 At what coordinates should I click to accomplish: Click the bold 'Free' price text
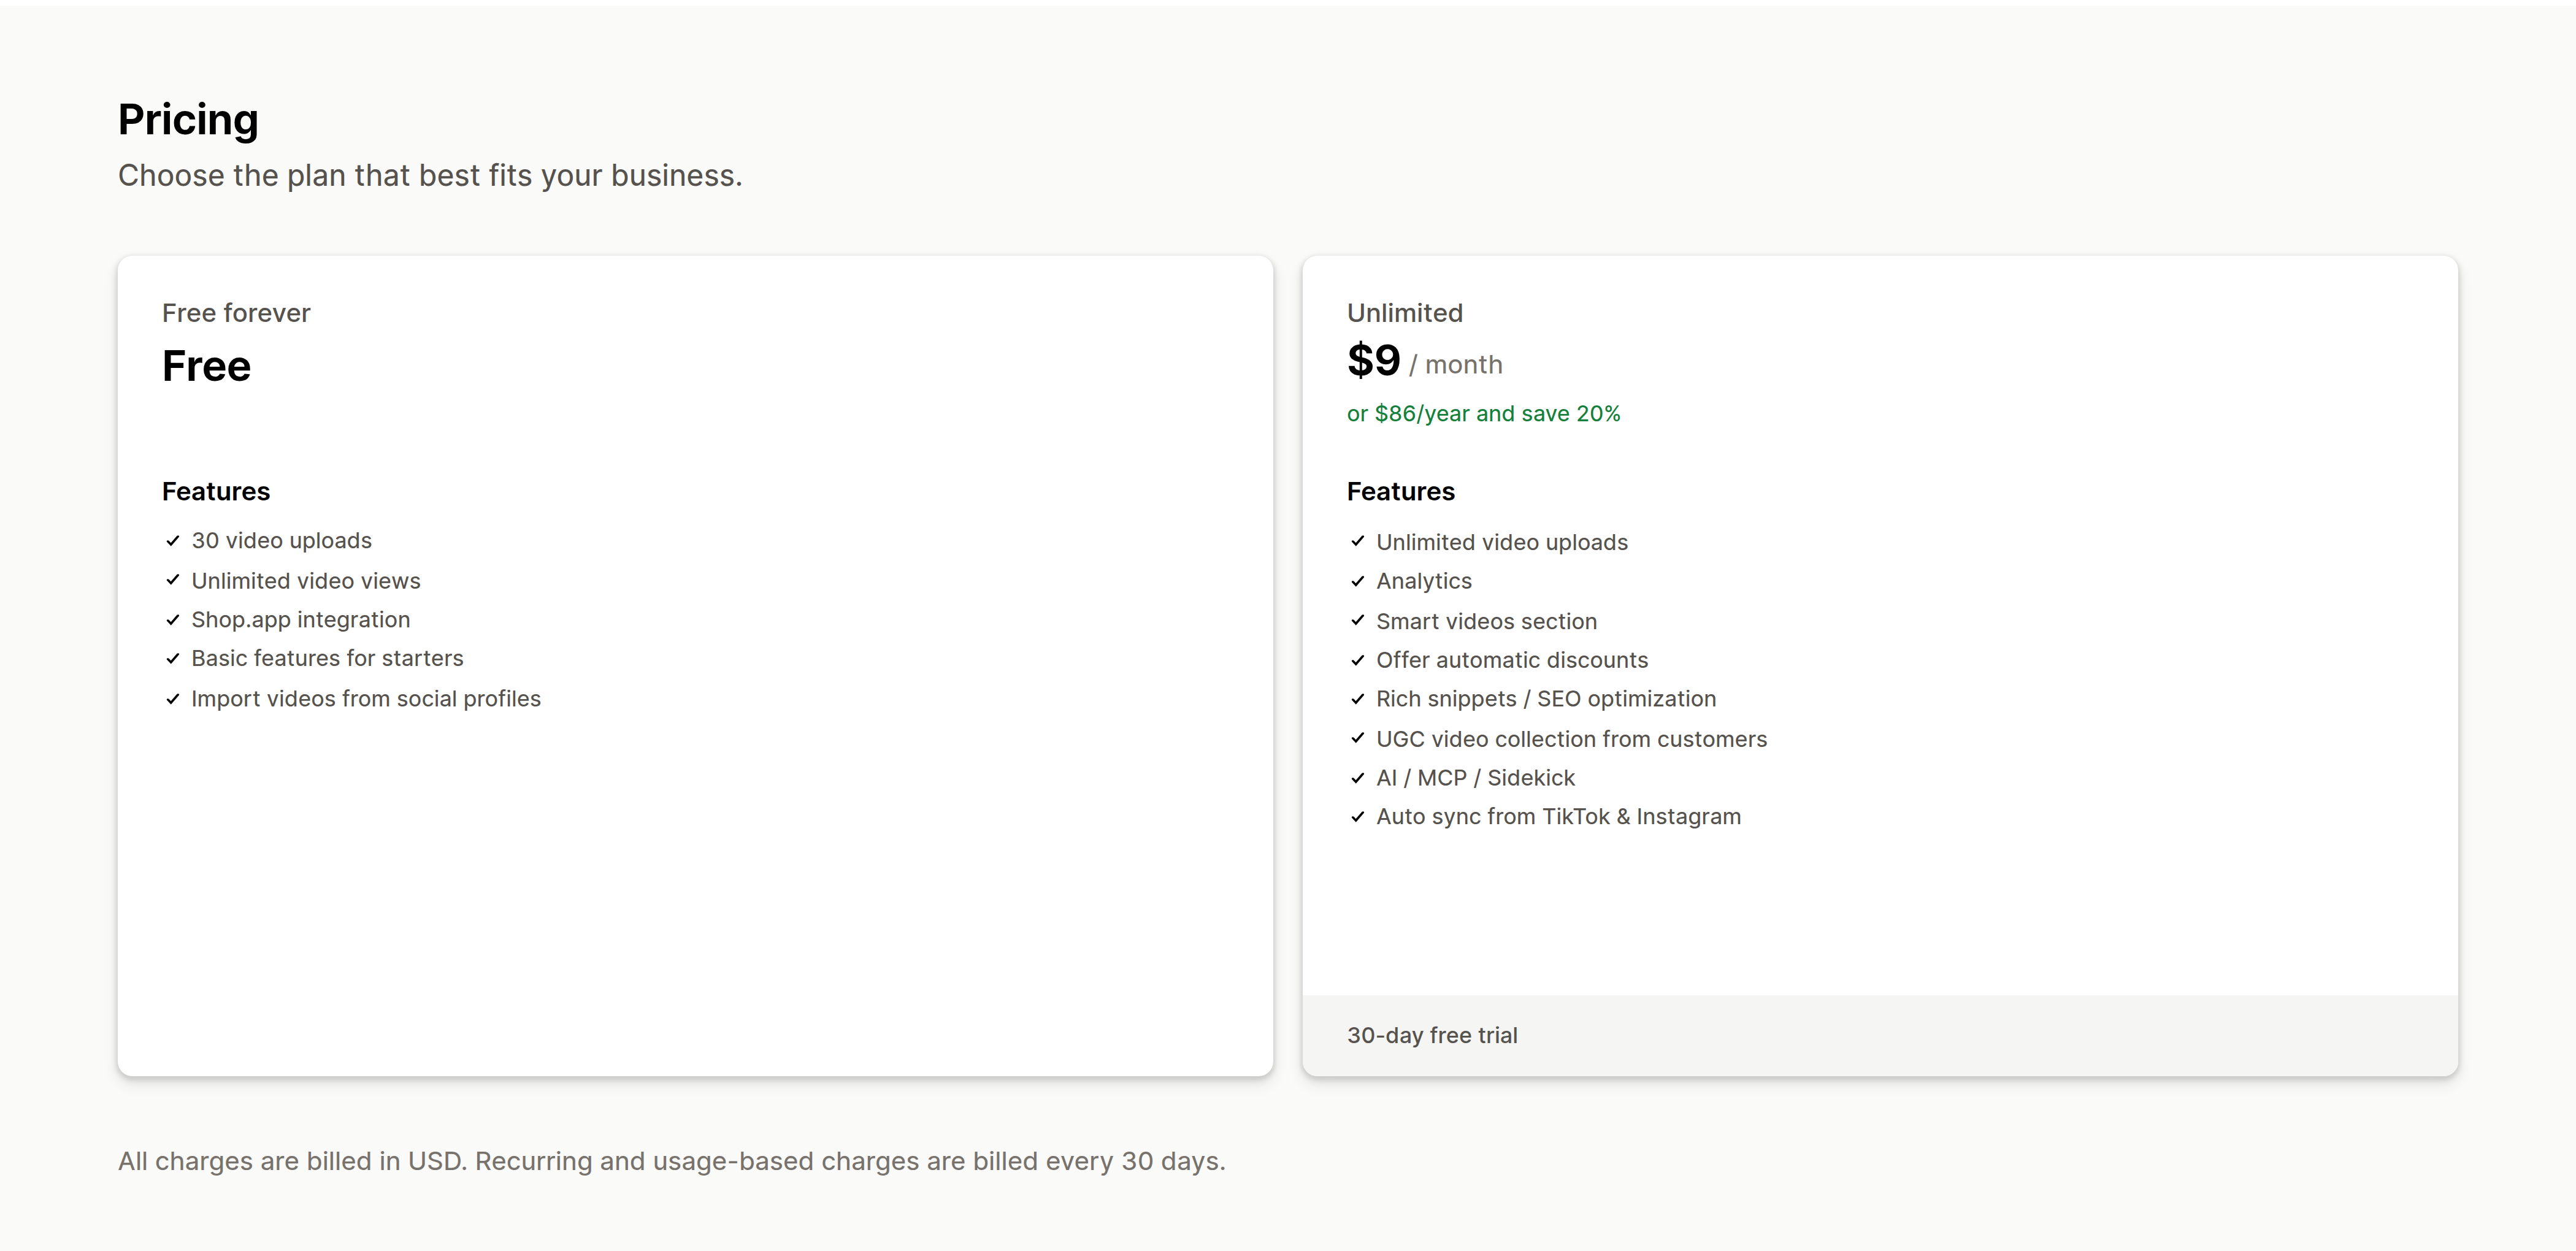click(206, 366)
